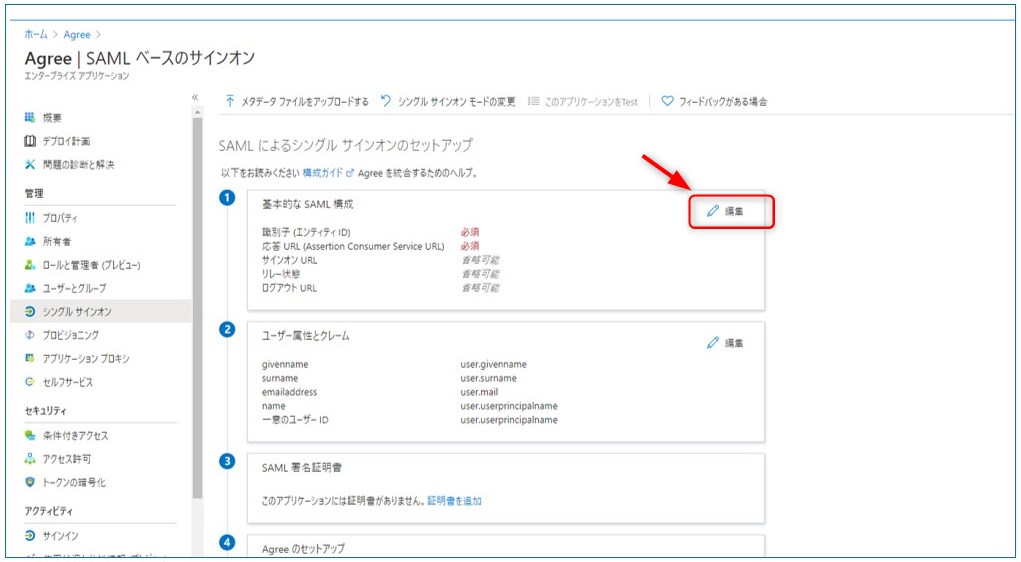Collapse the sidebar with double chevron

click(195, 97)
